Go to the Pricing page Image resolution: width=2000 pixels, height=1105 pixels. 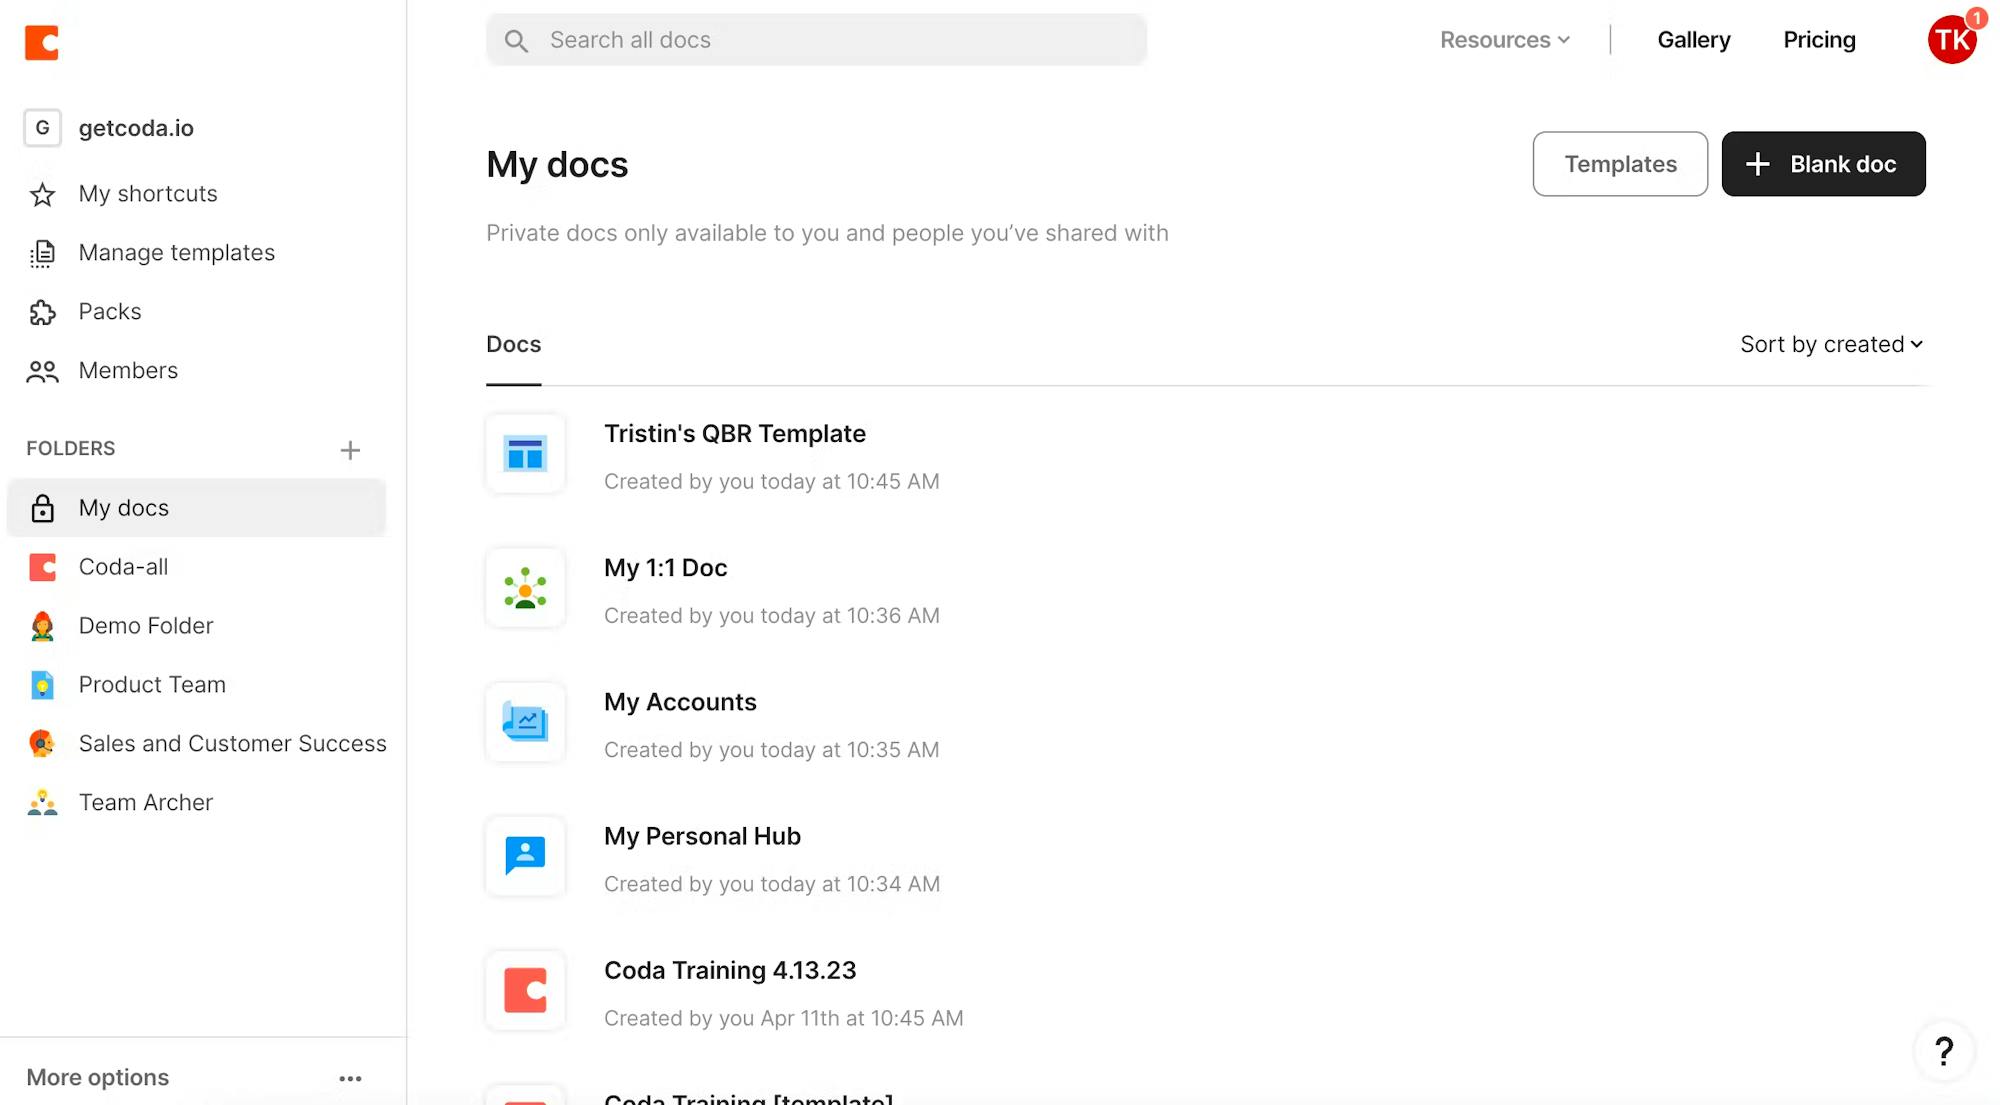(1819, 40)
